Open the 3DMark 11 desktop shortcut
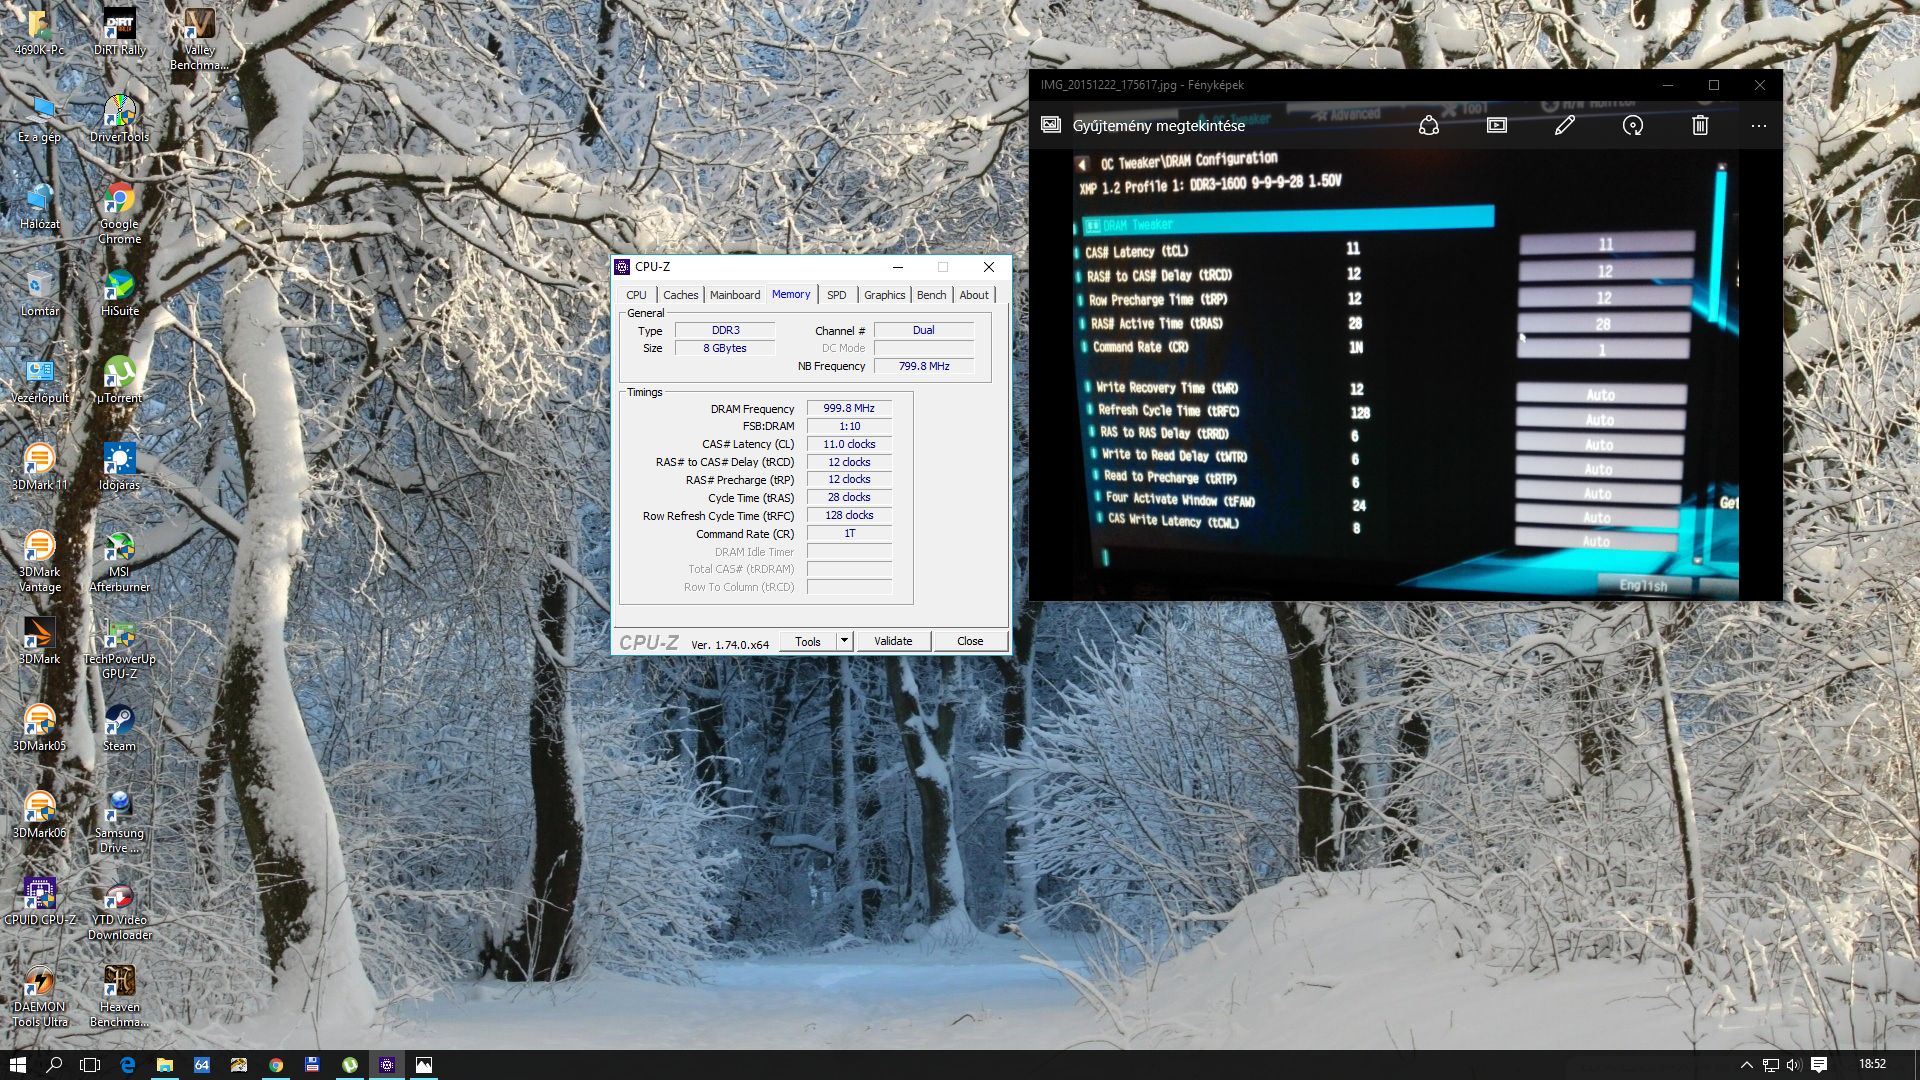The height and width of the screenshot is (1080, 1920). 39,467
